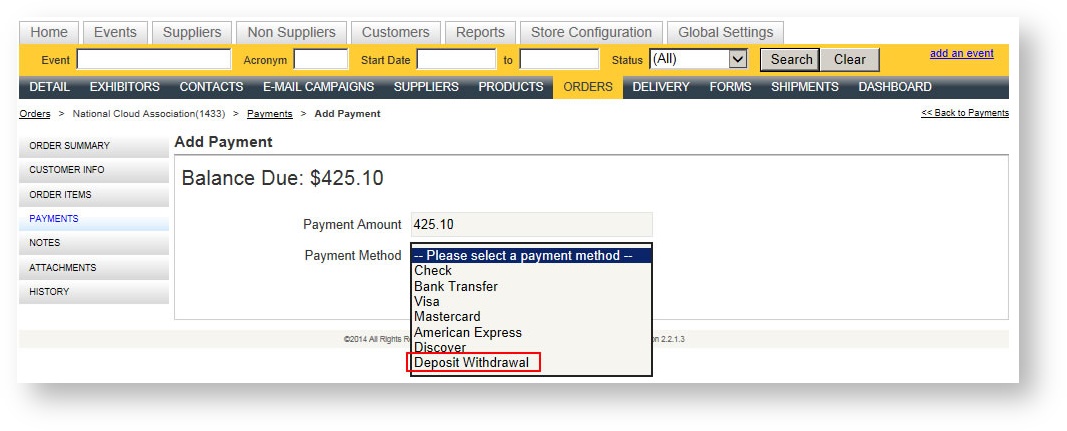Choose Bank Transfer from payment list
Screen dimensions: 1067x431
(x=456, y=286)
